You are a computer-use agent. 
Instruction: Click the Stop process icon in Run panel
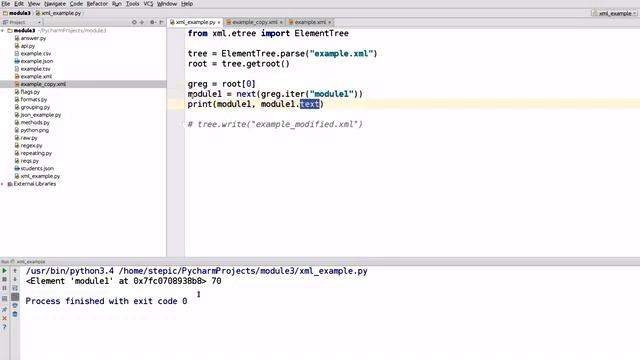click(x=4, y=279)
